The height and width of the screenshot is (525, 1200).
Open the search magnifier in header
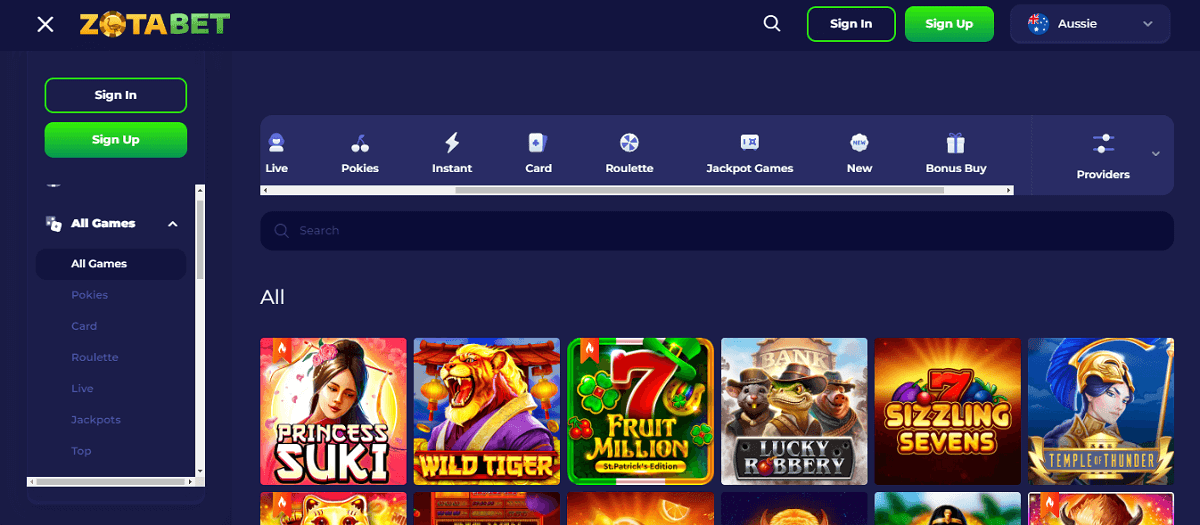772,24
